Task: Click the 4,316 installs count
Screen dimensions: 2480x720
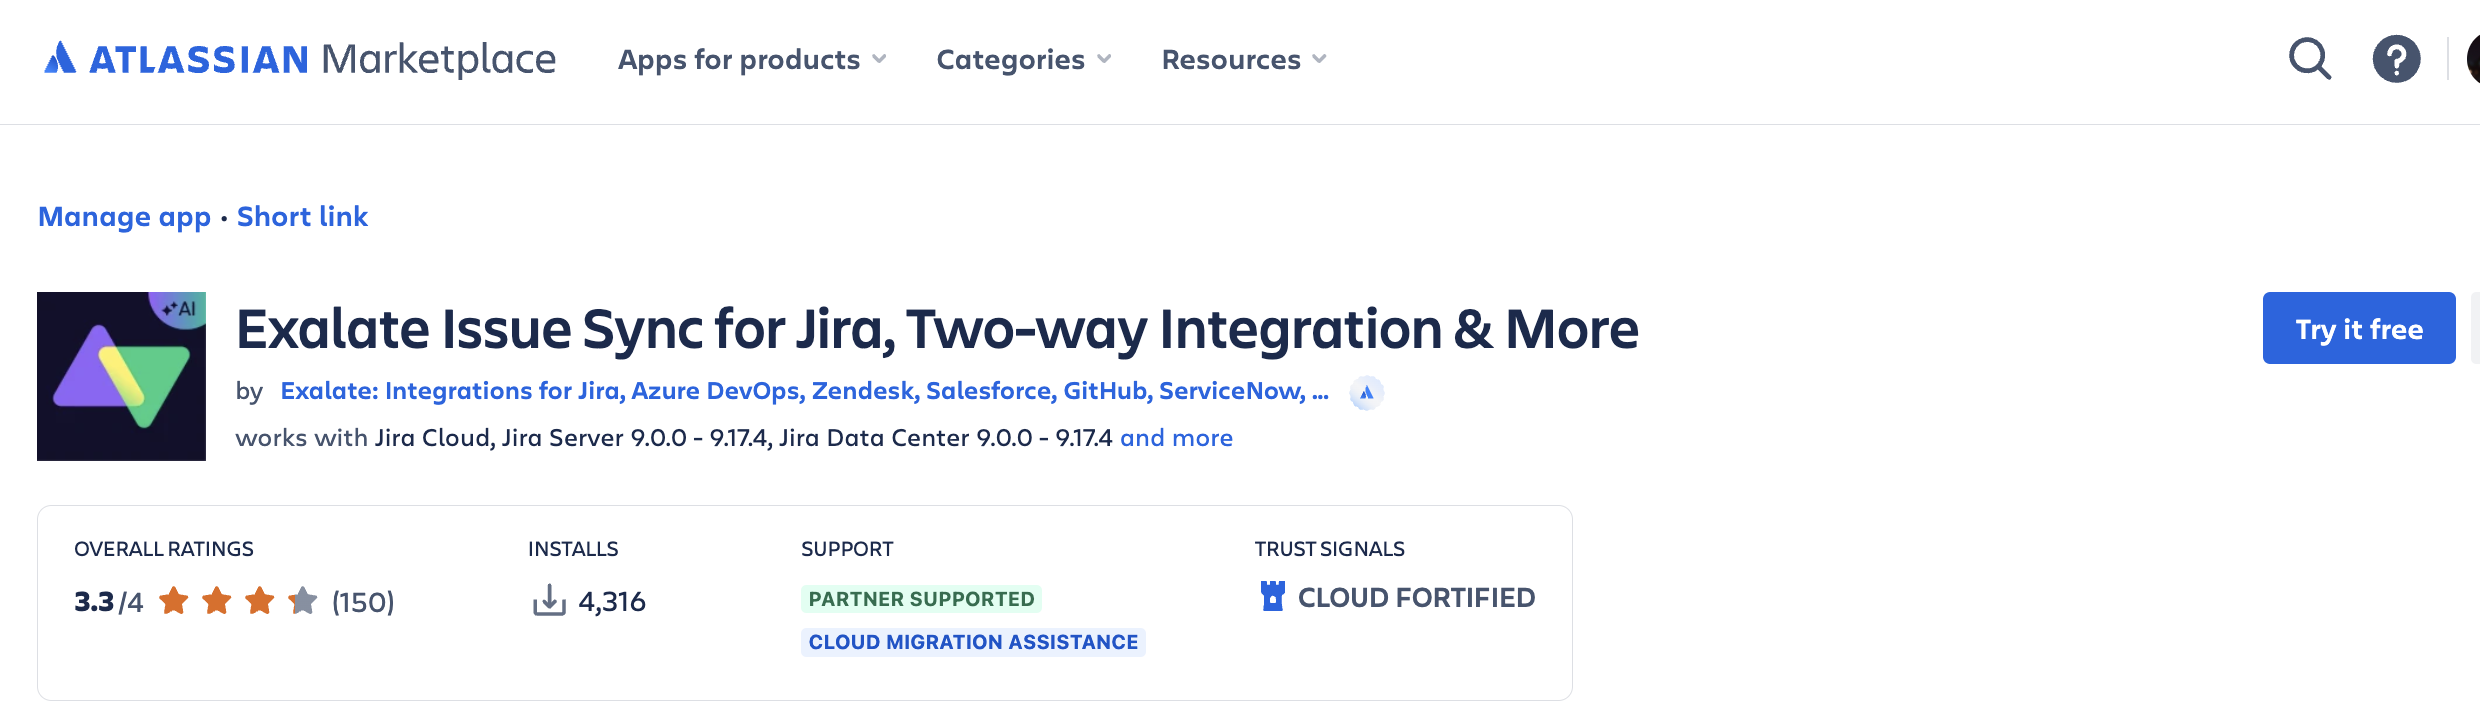Action: 612,602
